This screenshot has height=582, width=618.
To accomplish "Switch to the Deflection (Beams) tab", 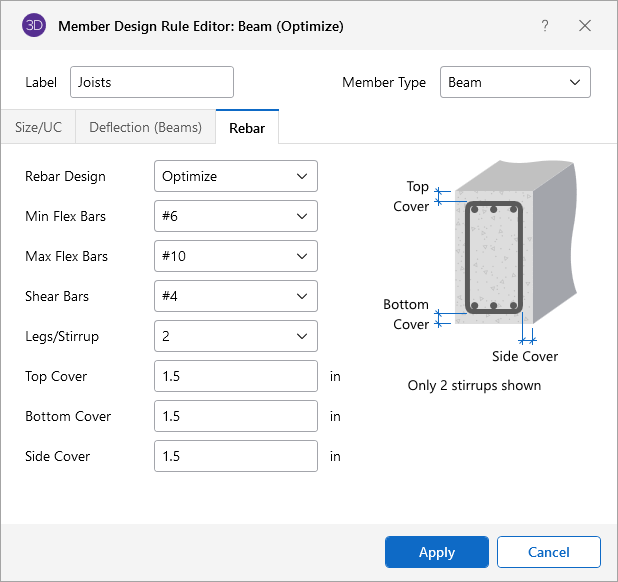I will click(x=145, y=127).
